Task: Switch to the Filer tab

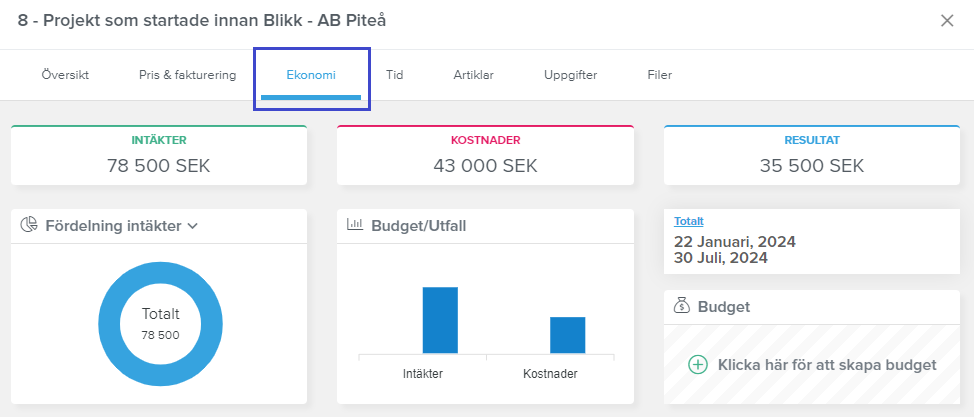Action: 659,75
